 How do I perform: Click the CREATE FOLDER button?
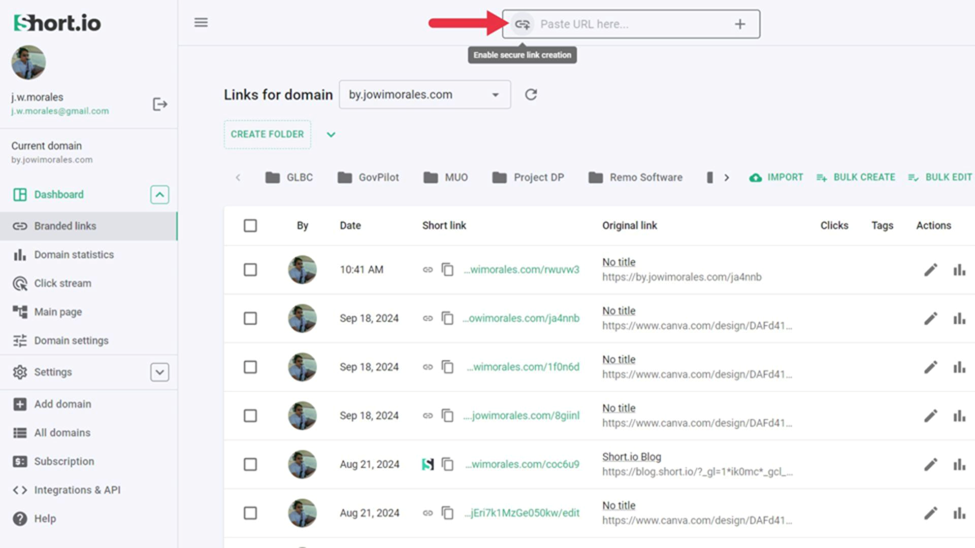point(267,134)
